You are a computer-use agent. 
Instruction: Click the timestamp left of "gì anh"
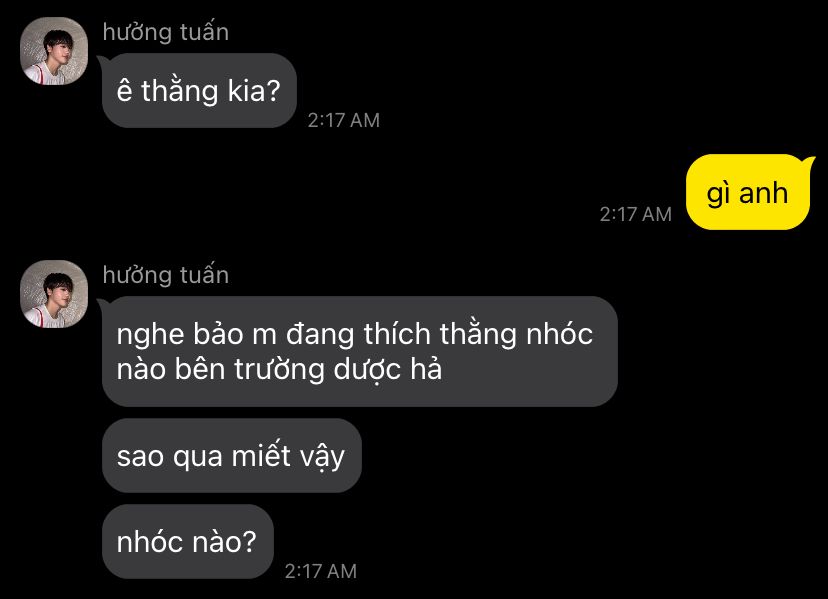click(x=636, y=214)
